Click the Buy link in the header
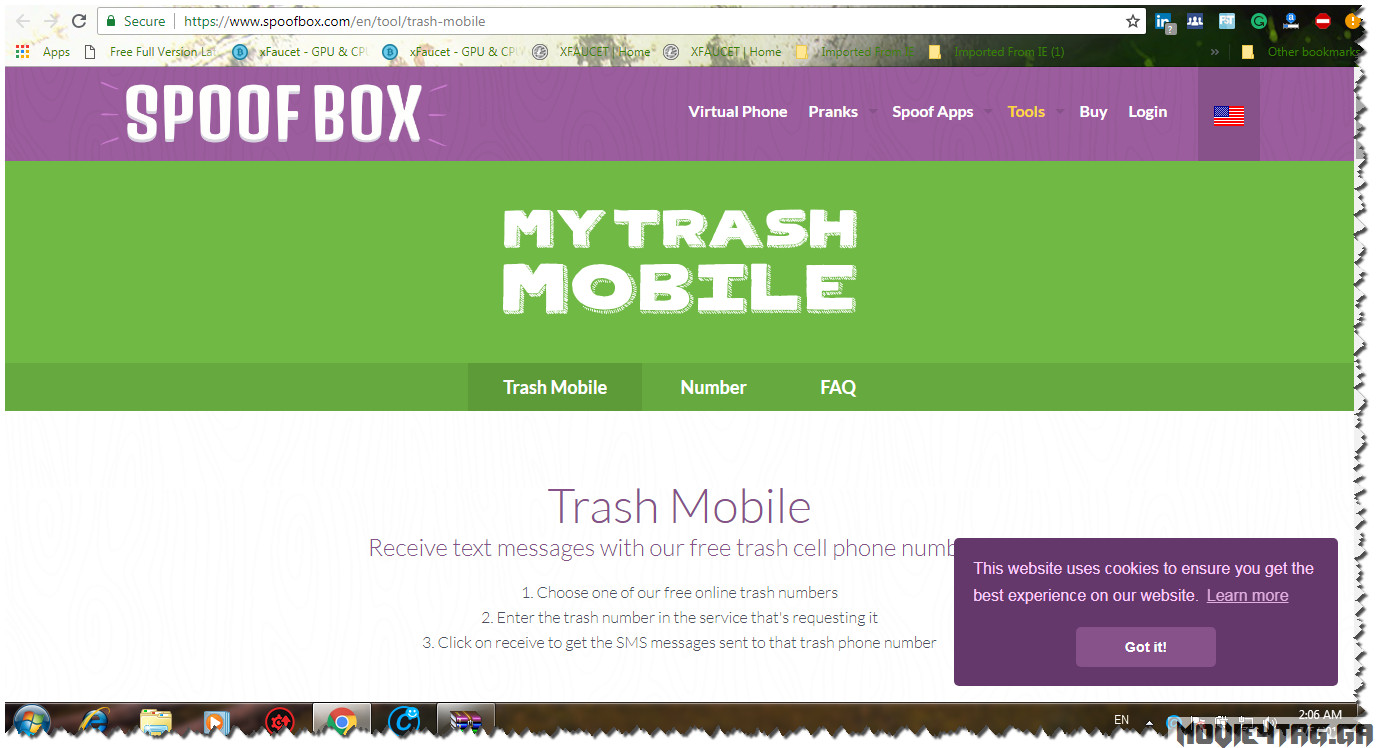 [x=1093, y=112]
